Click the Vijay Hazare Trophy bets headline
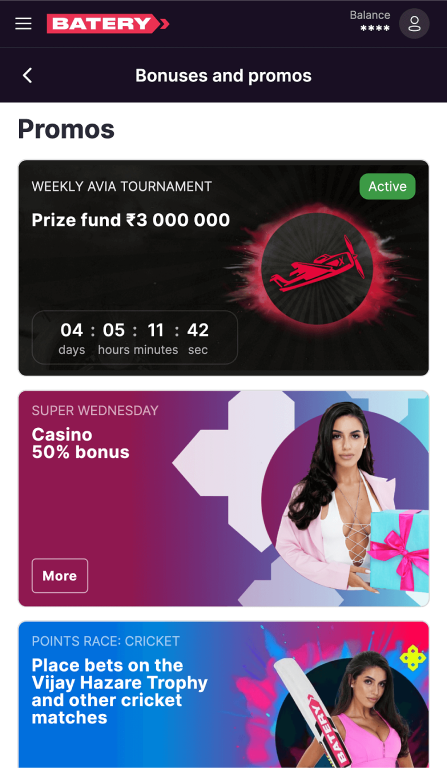 pos(119,691)
